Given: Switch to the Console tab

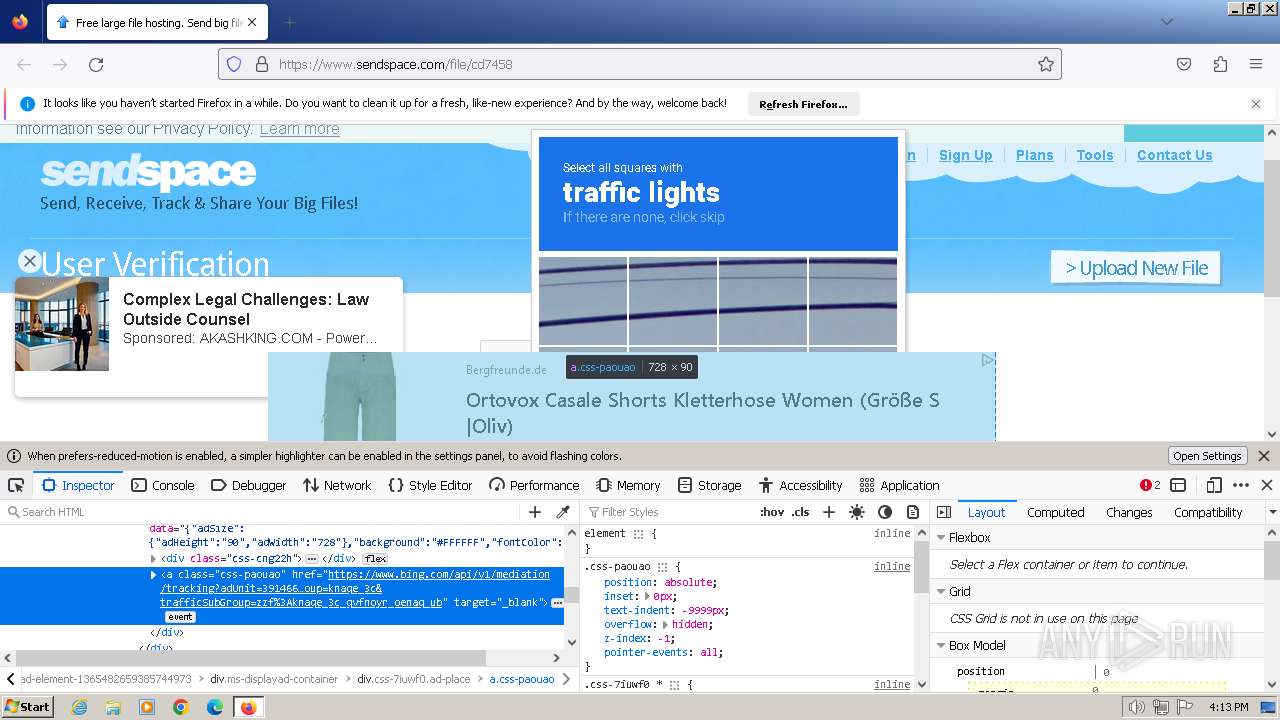Looking at the screenshot, I should [163, 485].
